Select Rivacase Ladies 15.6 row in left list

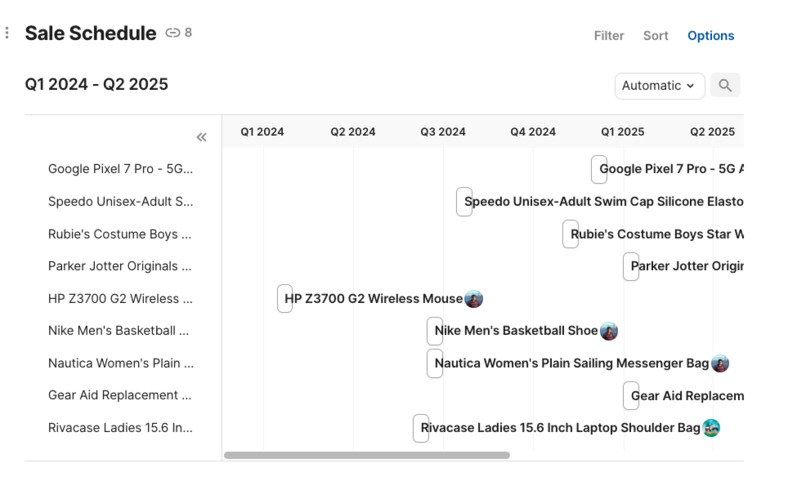click(120, 427)
